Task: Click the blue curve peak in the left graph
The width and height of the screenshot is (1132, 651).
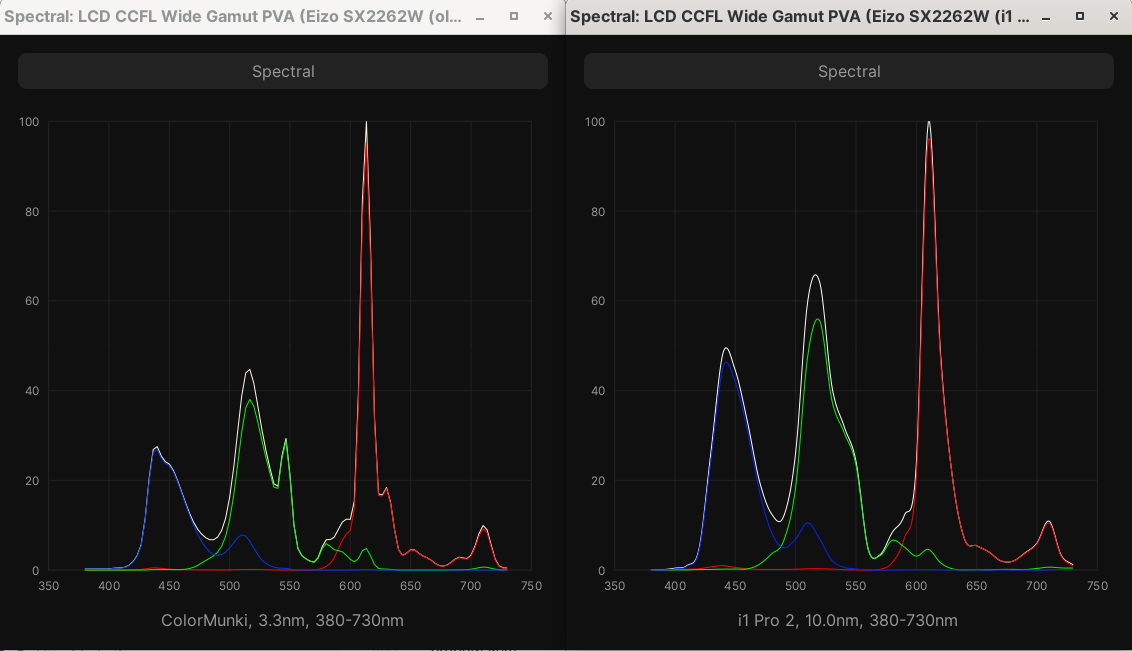Action: (156, 449)
